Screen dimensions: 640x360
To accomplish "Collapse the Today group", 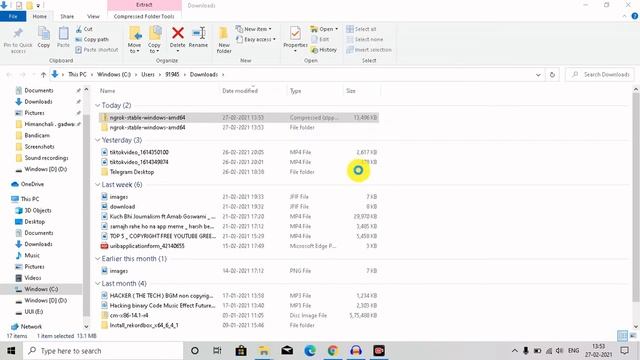I will pos(98,105).
